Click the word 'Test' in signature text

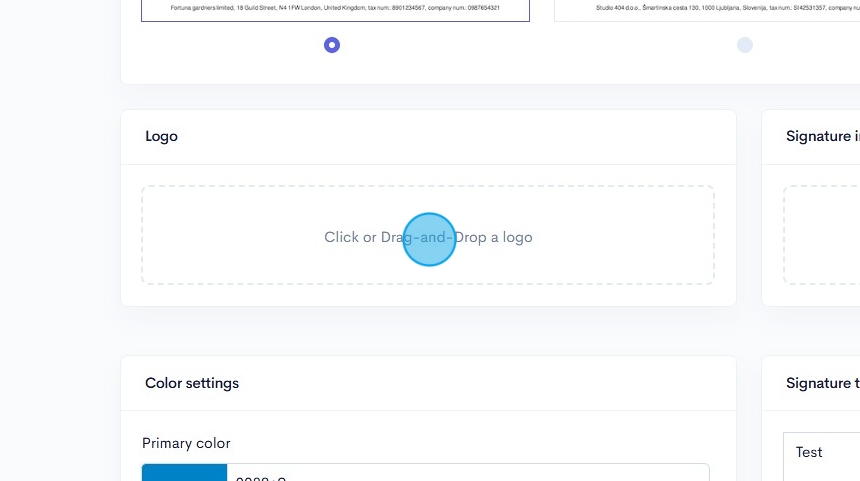click(809, 452)
